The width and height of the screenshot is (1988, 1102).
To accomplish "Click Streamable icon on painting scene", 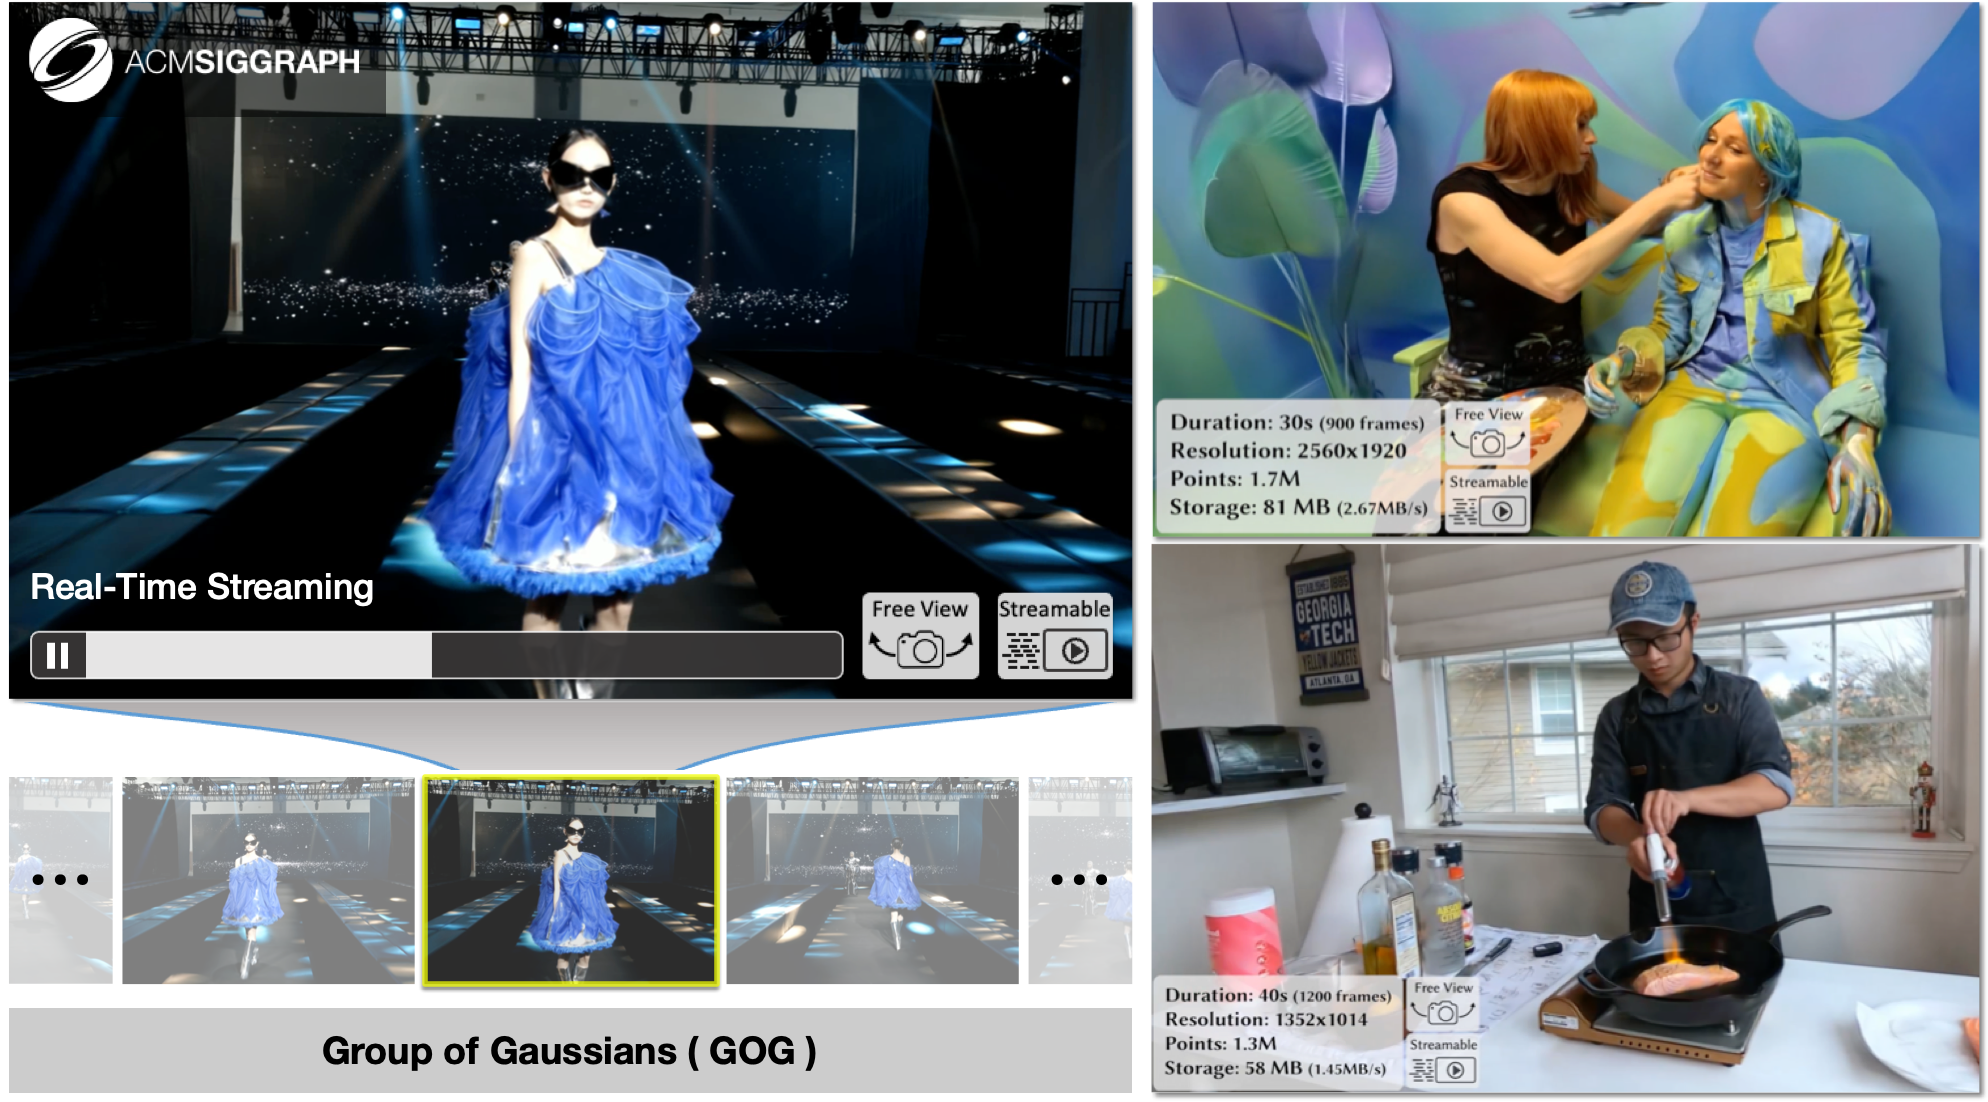I will pyautogui.click(x=1488, y=500).
